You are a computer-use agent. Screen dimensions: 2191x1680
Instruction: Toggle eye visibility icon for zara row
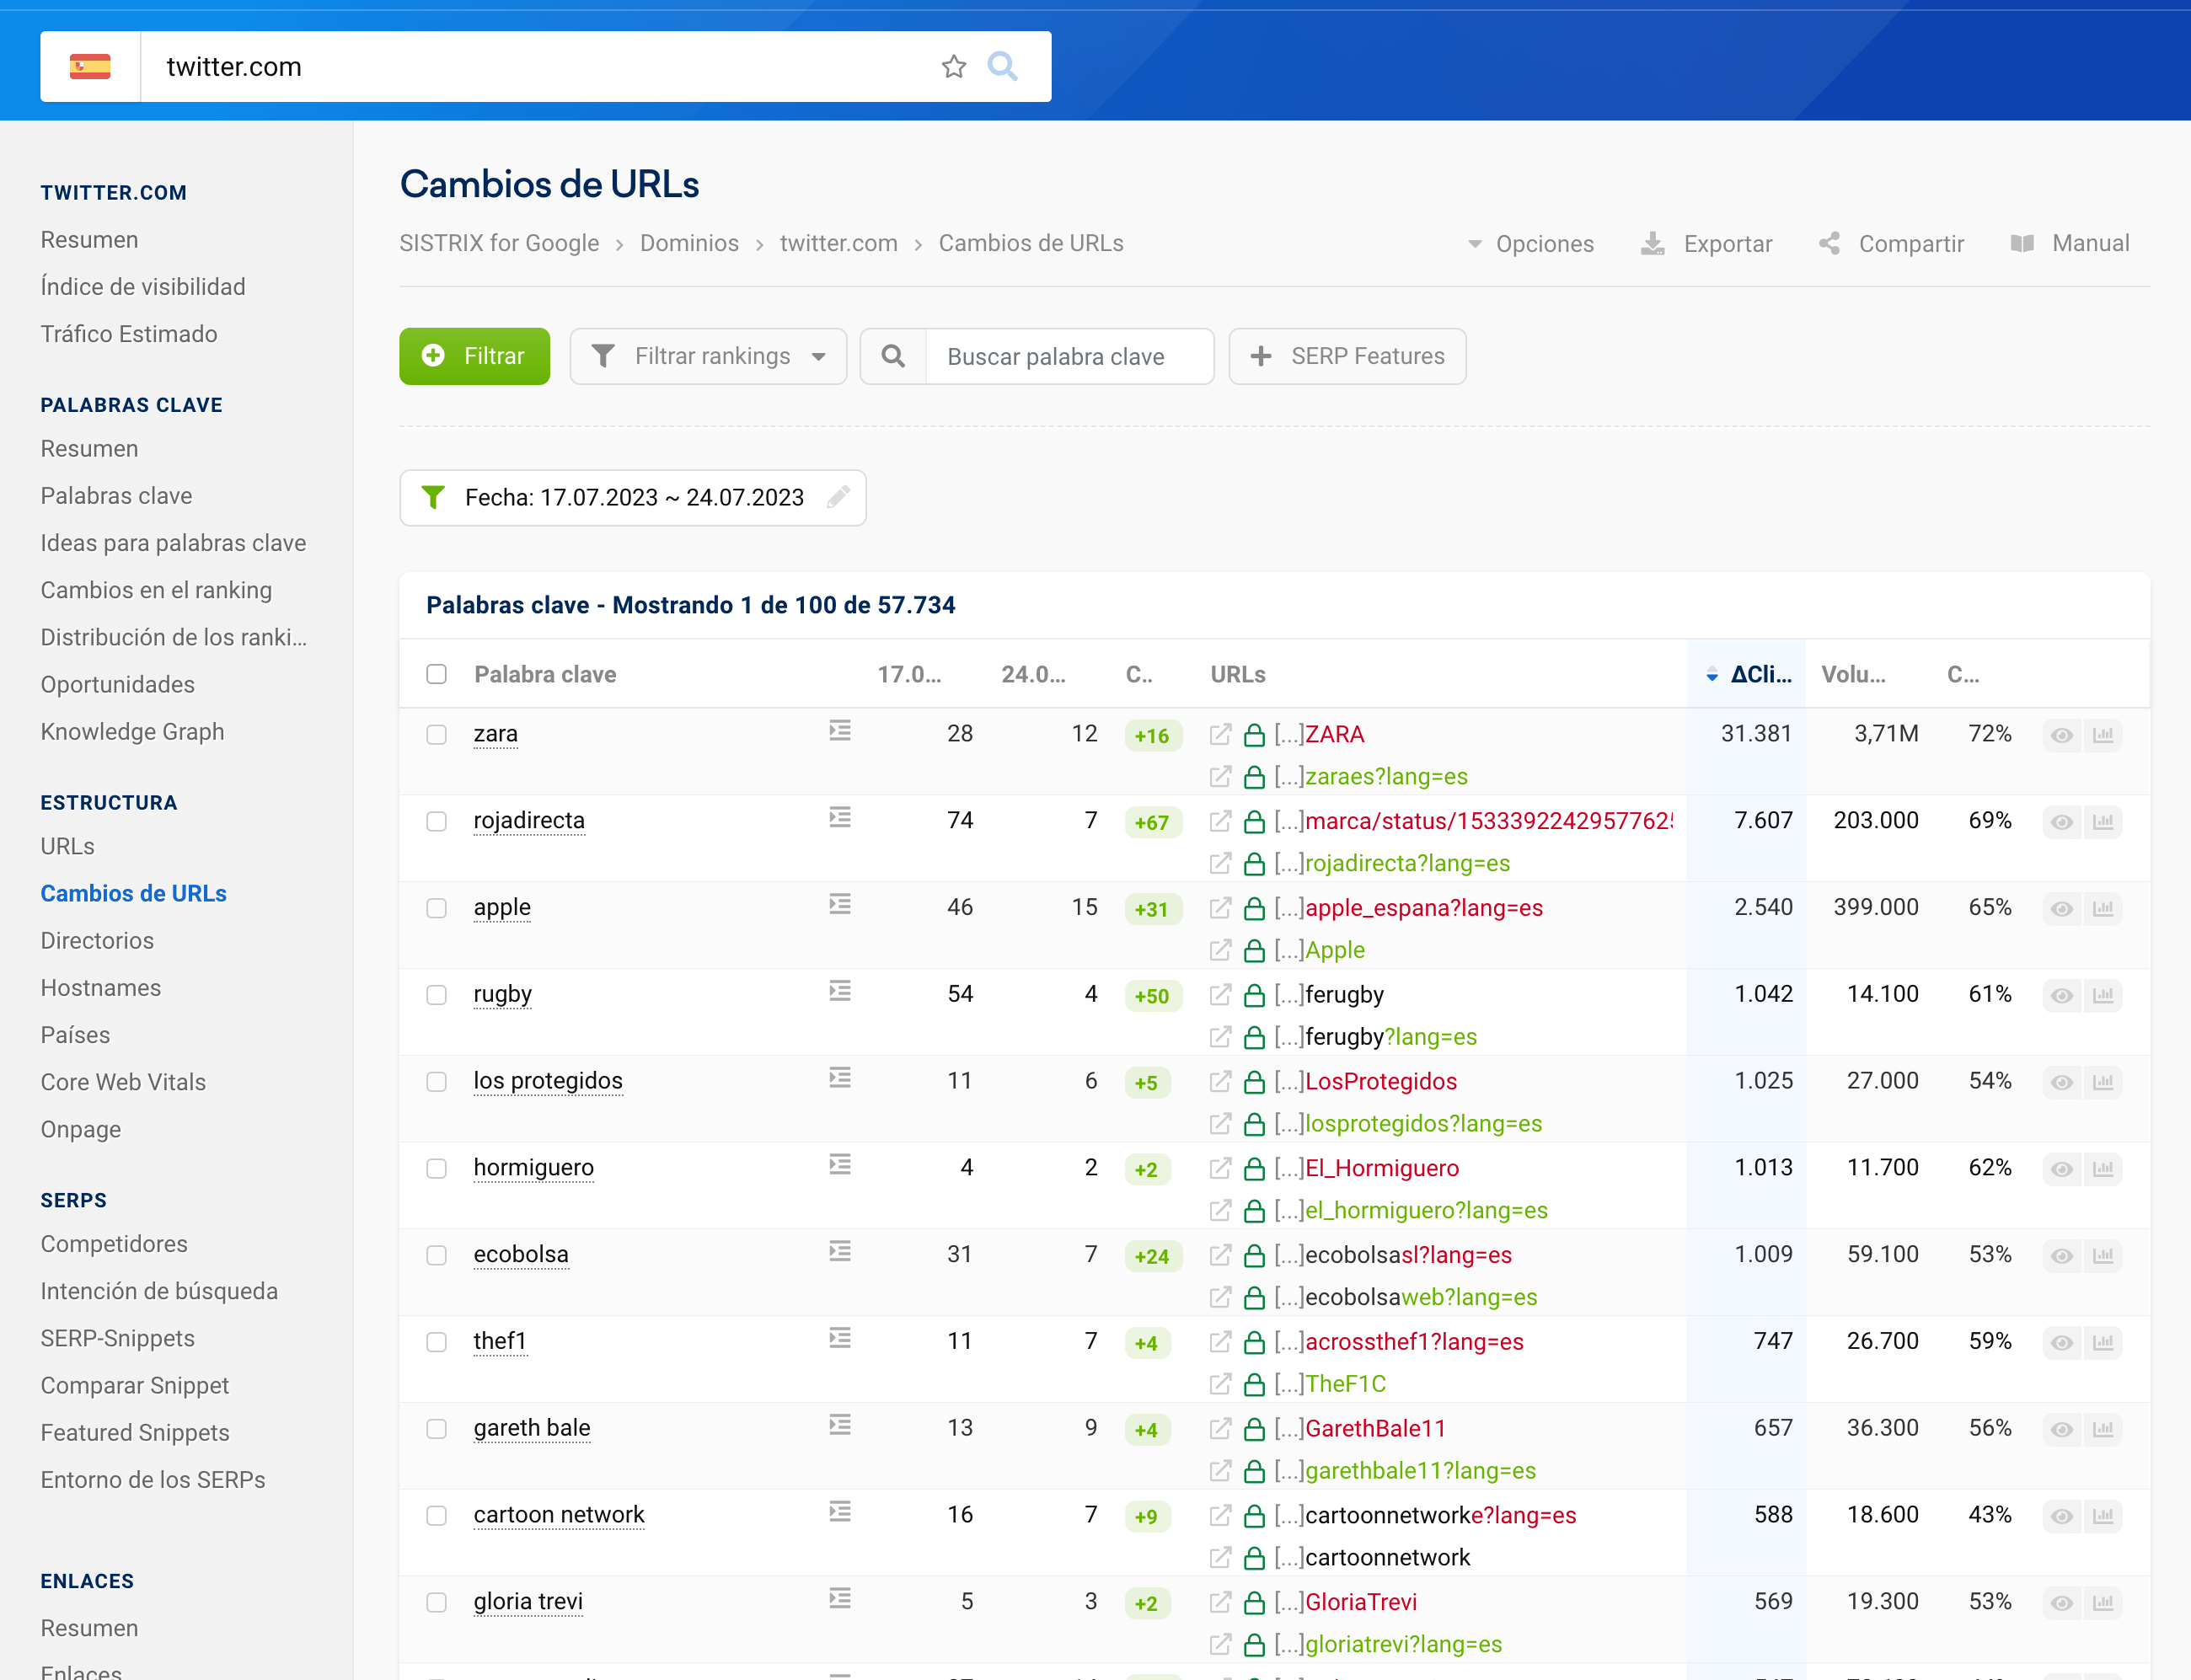click(x=2062, y=735)
